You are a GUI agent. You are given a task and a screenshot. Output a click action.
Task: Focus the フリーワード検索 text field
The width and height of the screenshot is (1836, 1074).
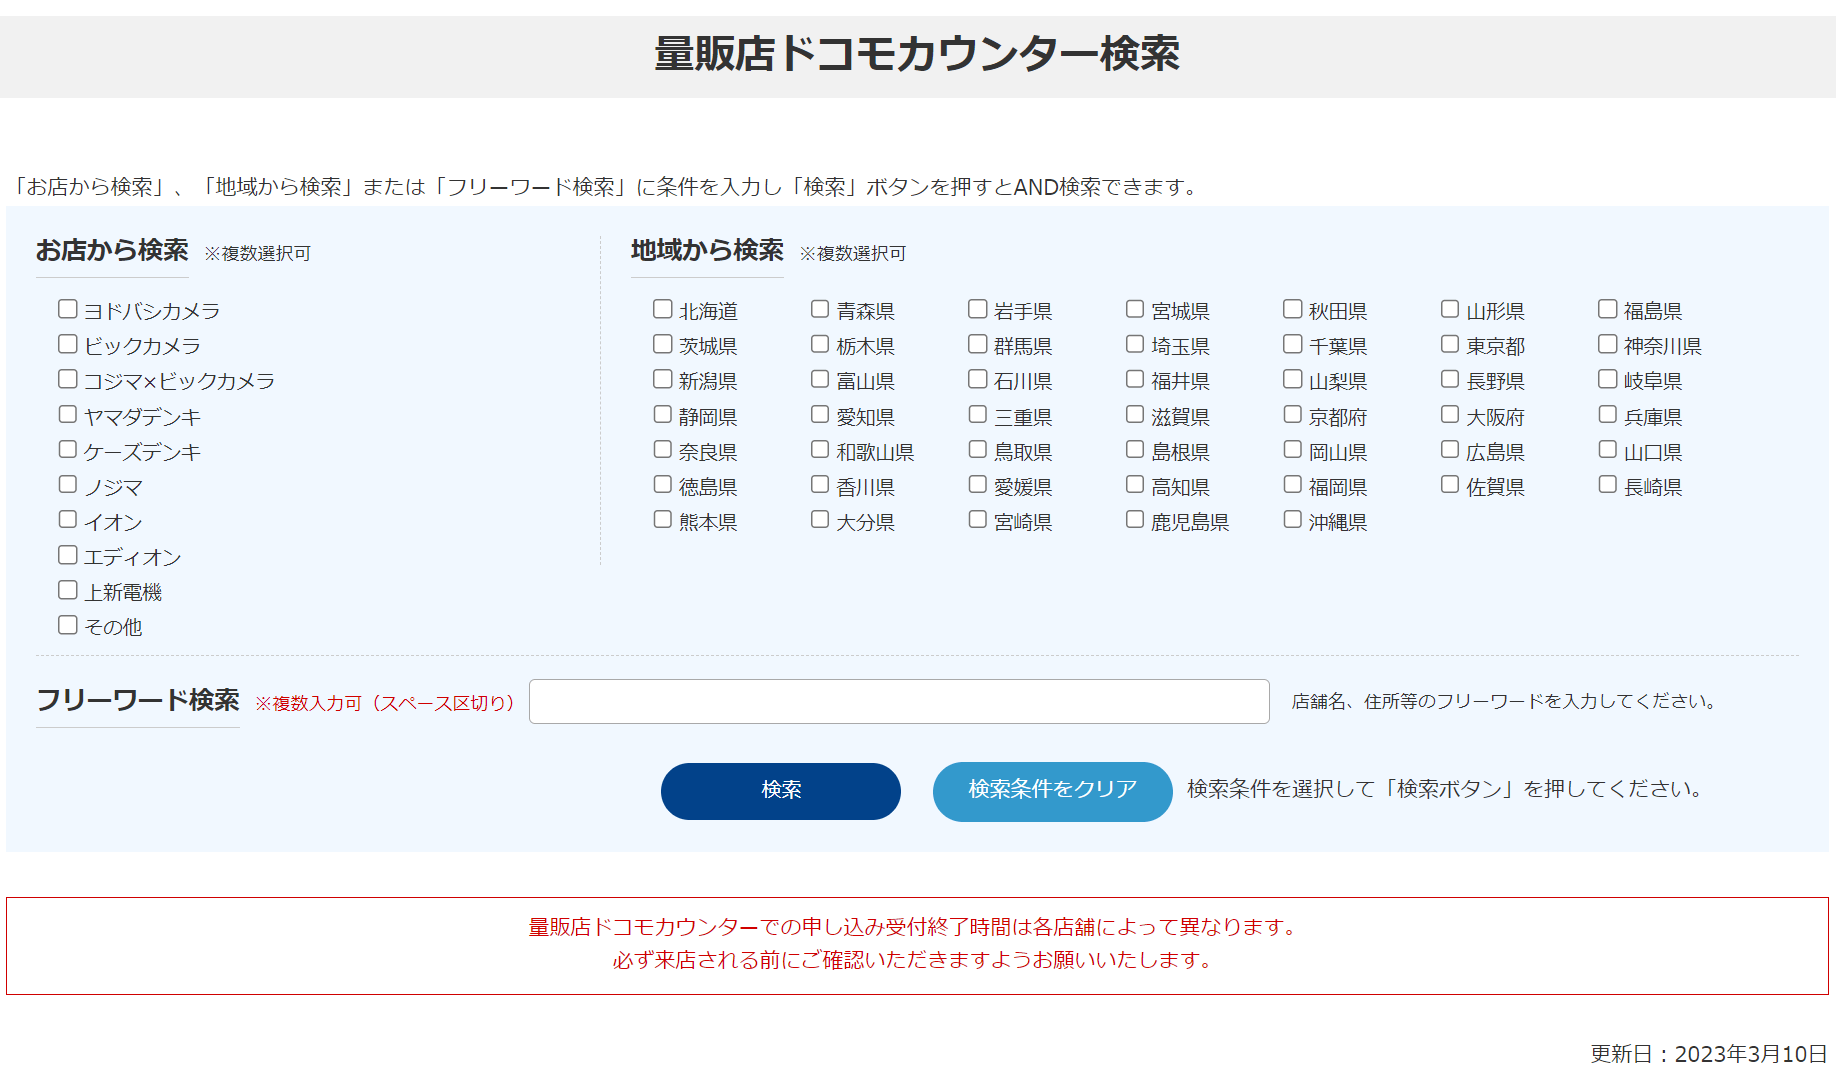pyautogui.click(x=899, y=701)
